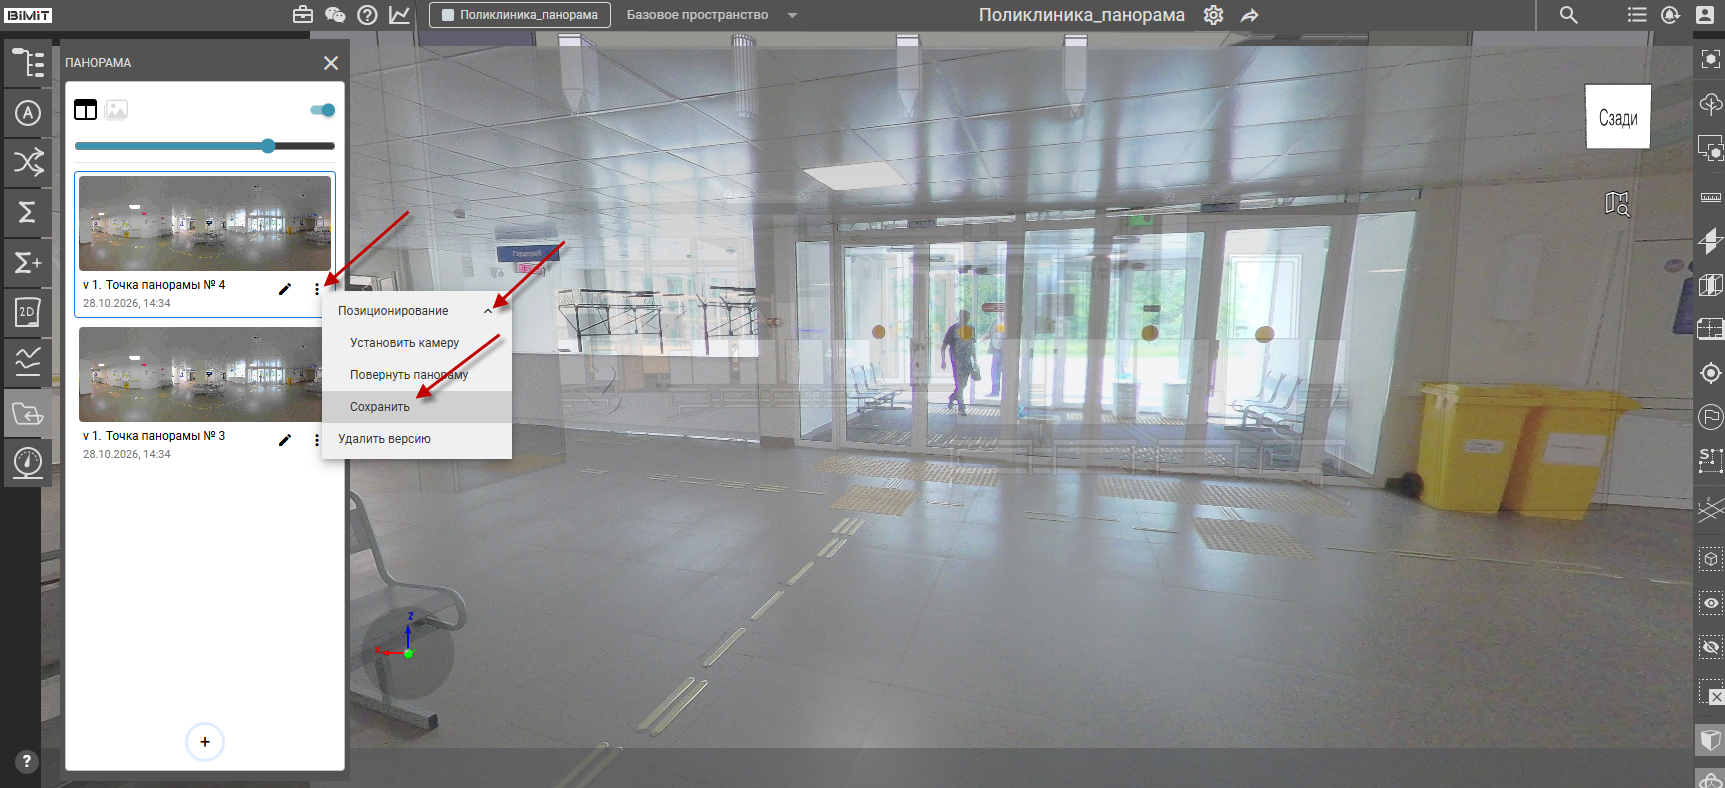Open the user profile icon
This screenshot has height=788, width=1725.
pos(1705,15)
